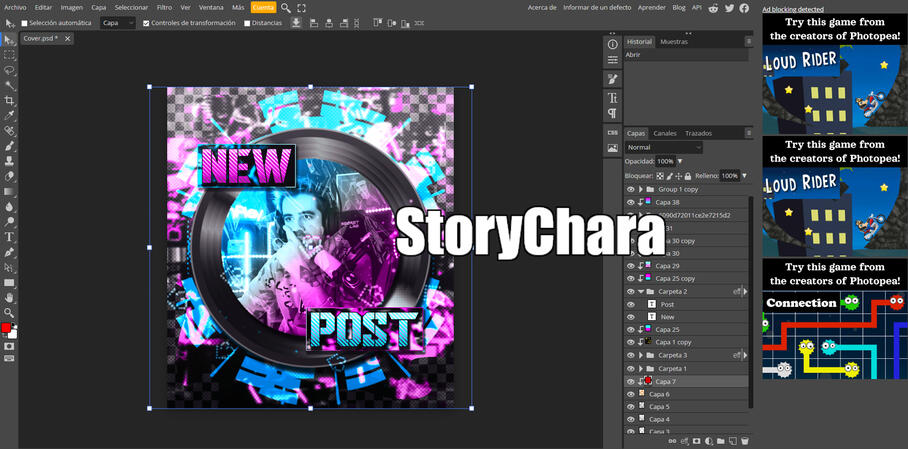
Task: Click the Cuenta button
Action: (x=263, y=7)
